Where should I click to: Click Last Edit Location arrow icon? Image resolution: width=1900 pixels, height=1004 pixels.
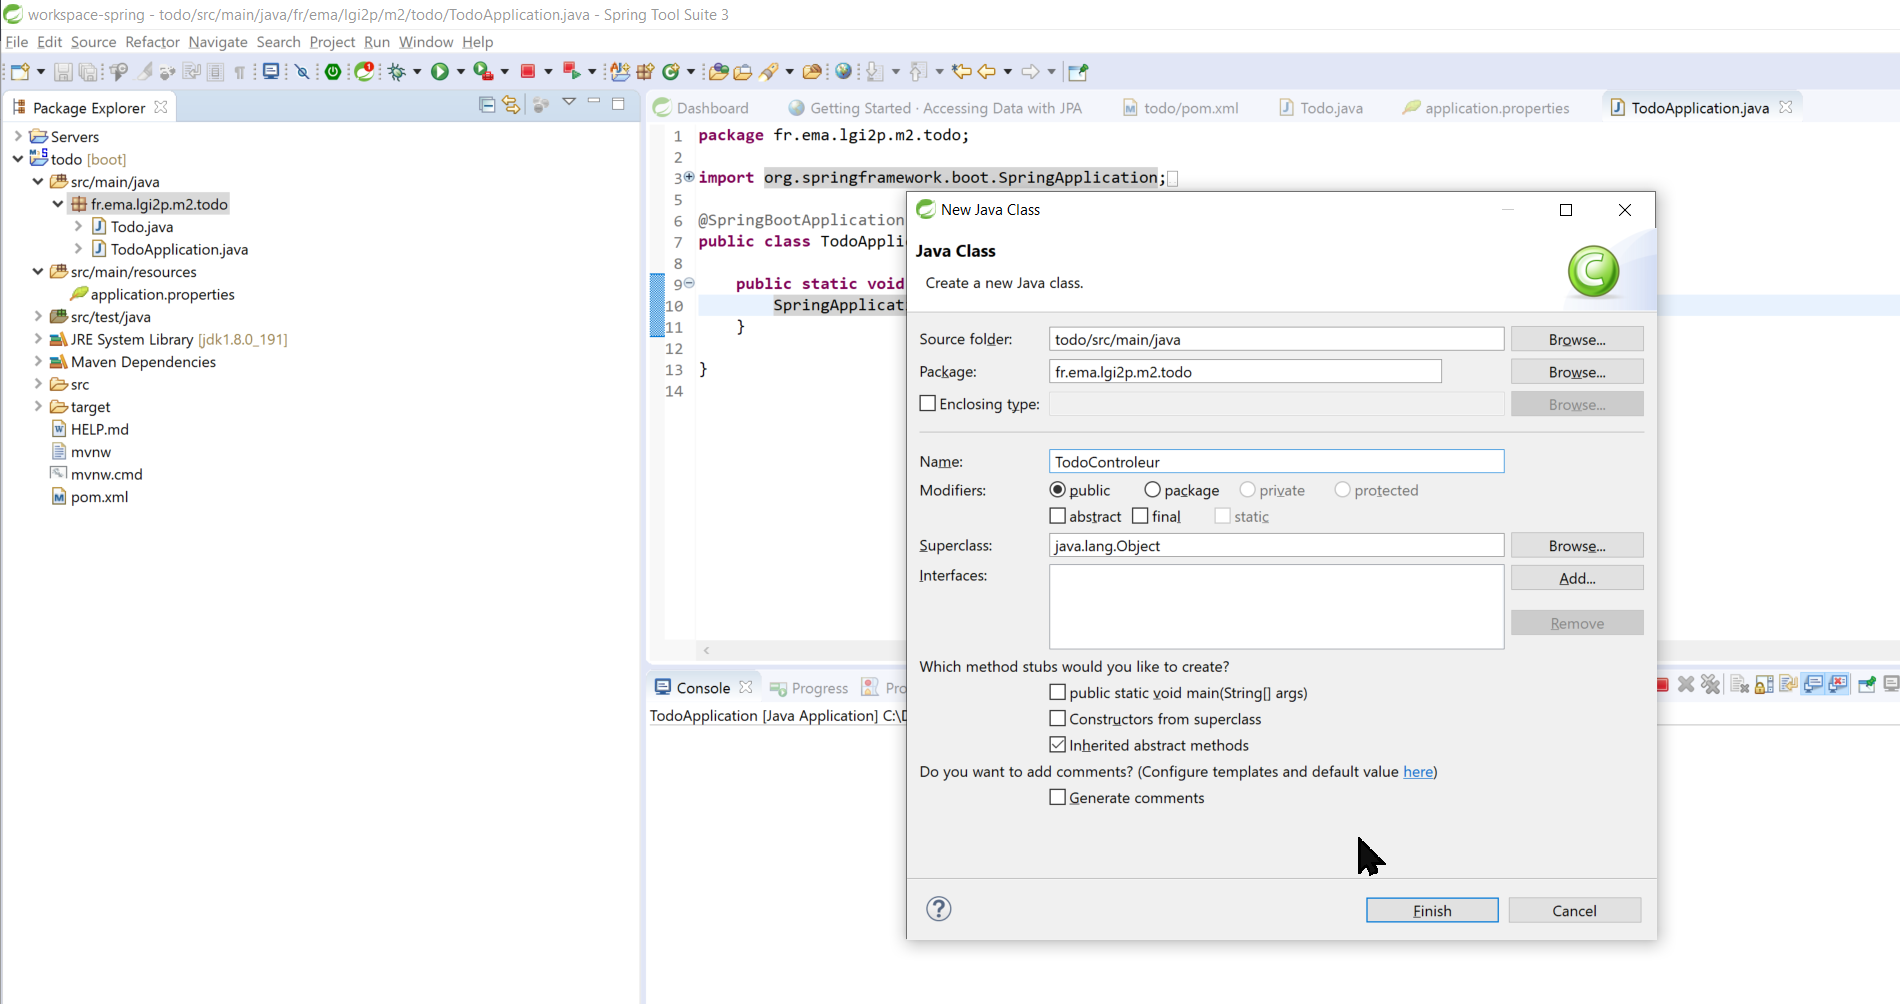961,72
